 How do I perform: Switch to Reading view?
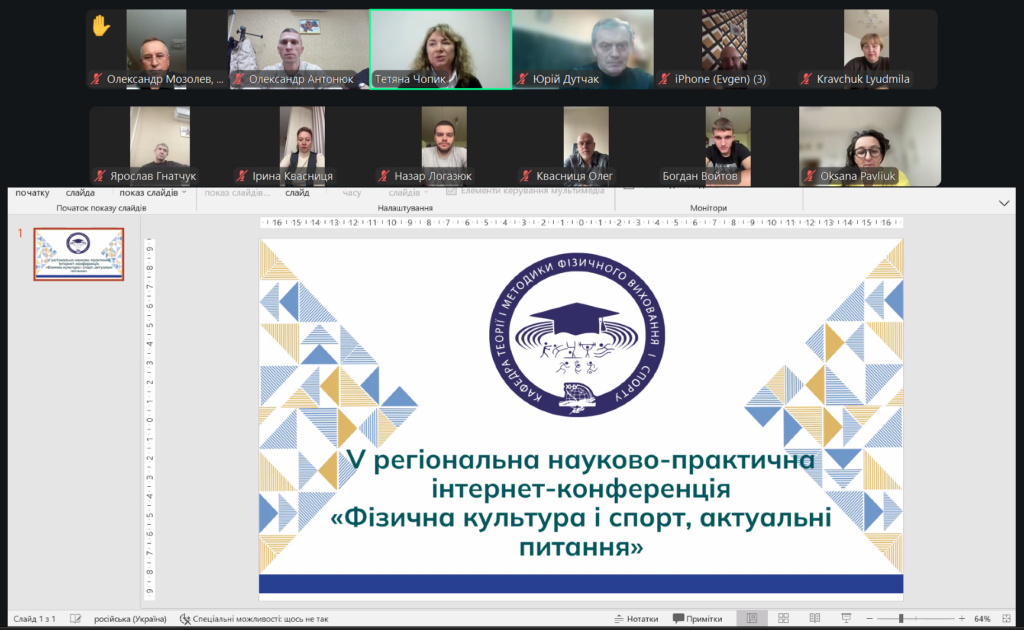click(814, 619)
